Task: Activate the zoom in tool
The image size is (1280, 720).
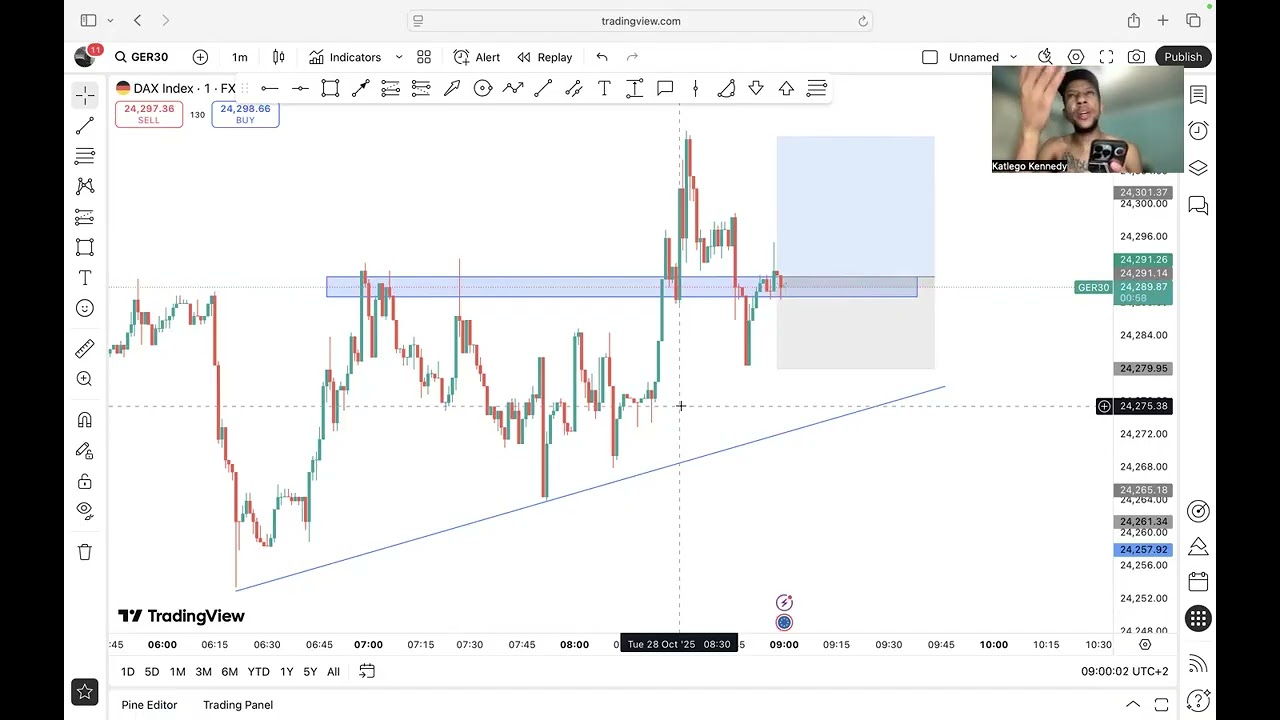Action: click(85, 379)
